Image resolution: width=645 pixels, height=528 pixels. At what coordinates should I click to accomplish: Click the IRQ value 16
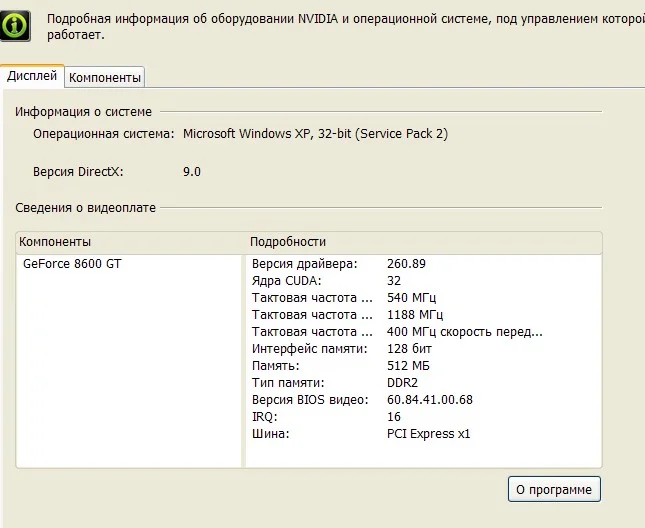point(394,417)
